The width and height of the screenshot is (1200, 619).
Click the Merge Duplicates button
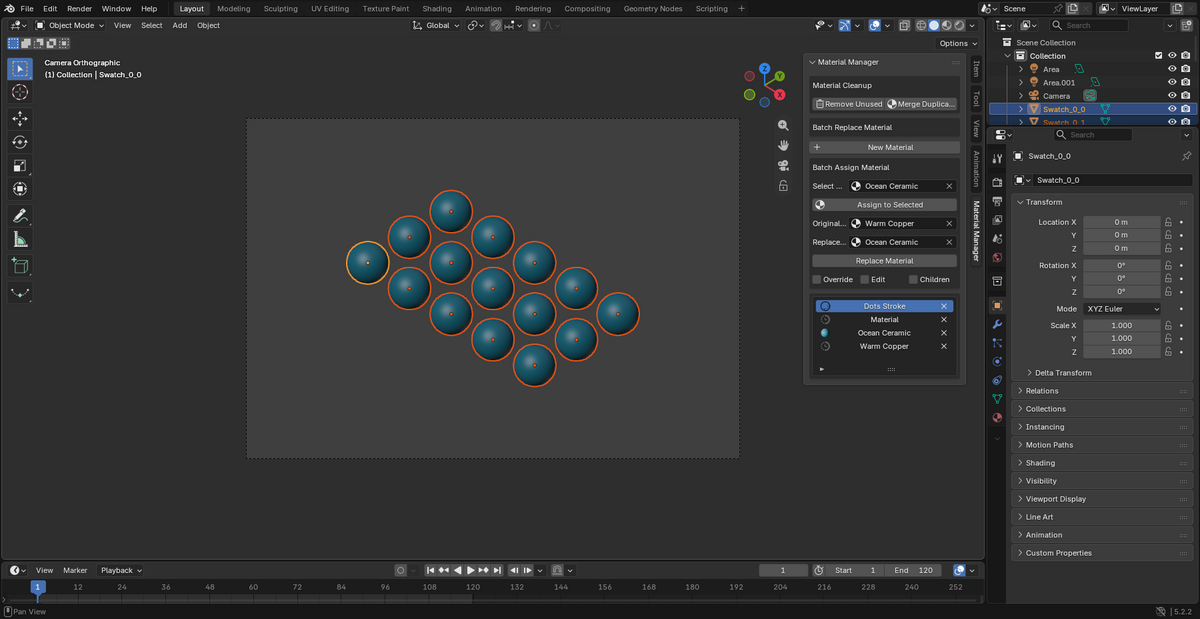pos(922,104)
